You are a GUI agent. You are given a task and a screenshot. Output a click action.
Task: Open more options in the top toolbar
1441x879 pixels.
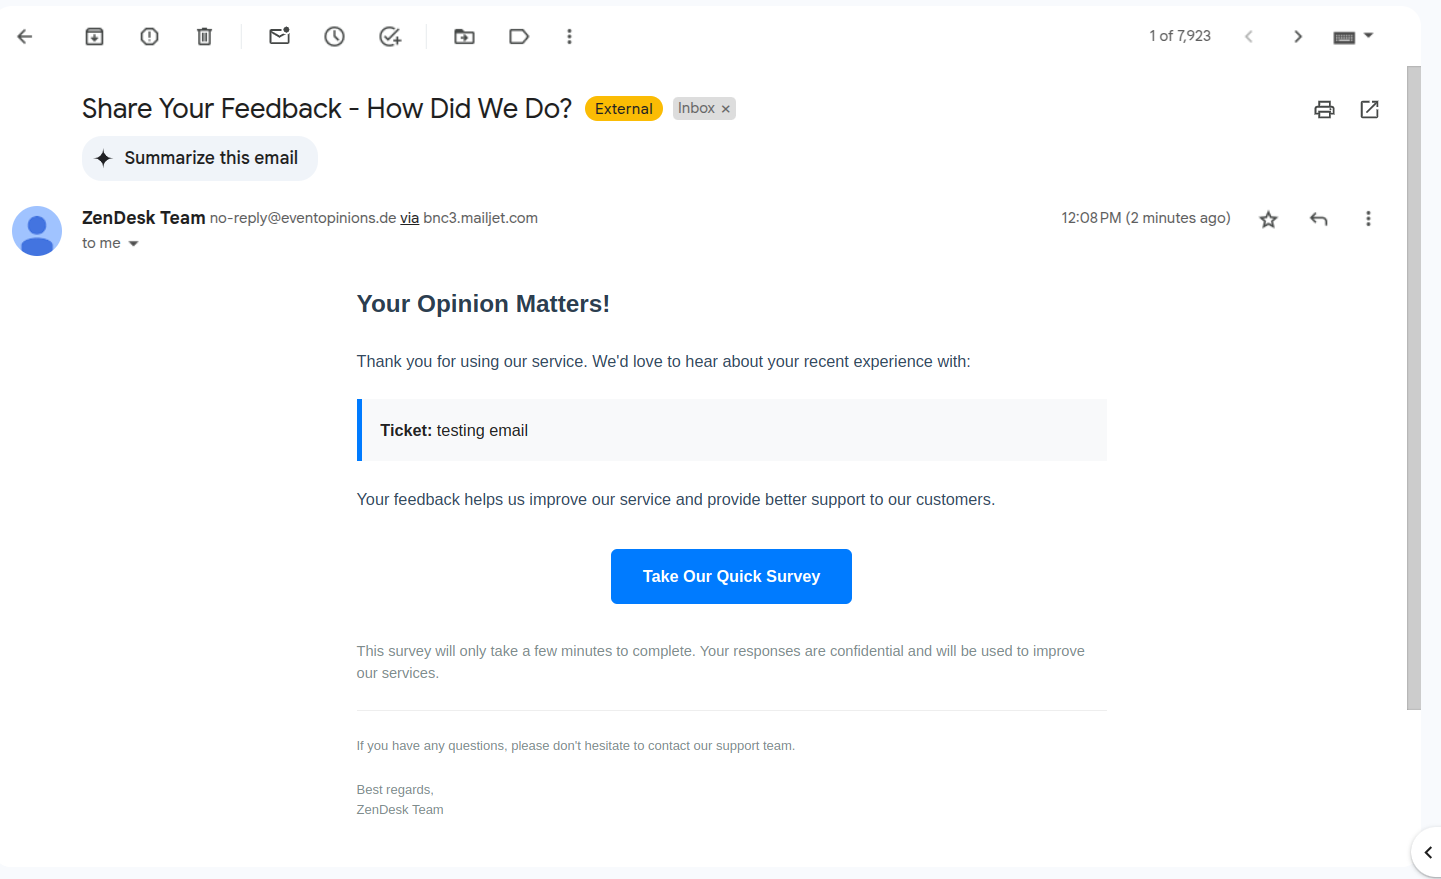pos(569,37)
